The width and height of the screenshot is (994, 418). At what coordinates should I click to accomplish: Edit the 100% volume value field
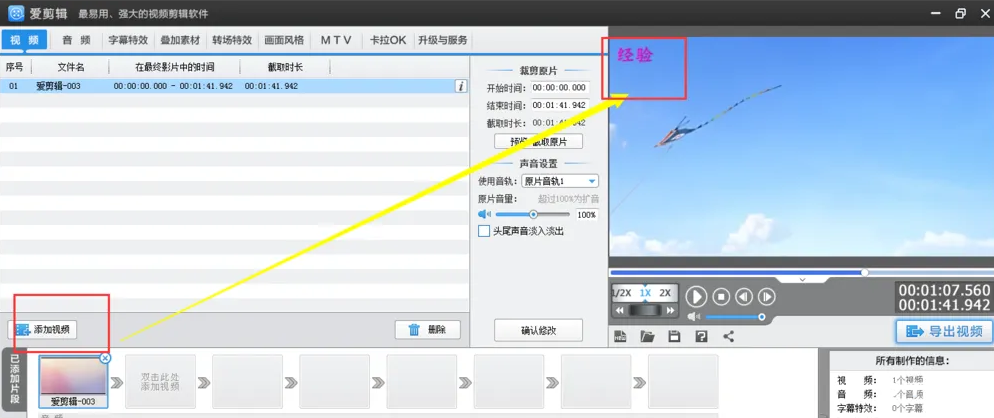click(x=587, y=215)
